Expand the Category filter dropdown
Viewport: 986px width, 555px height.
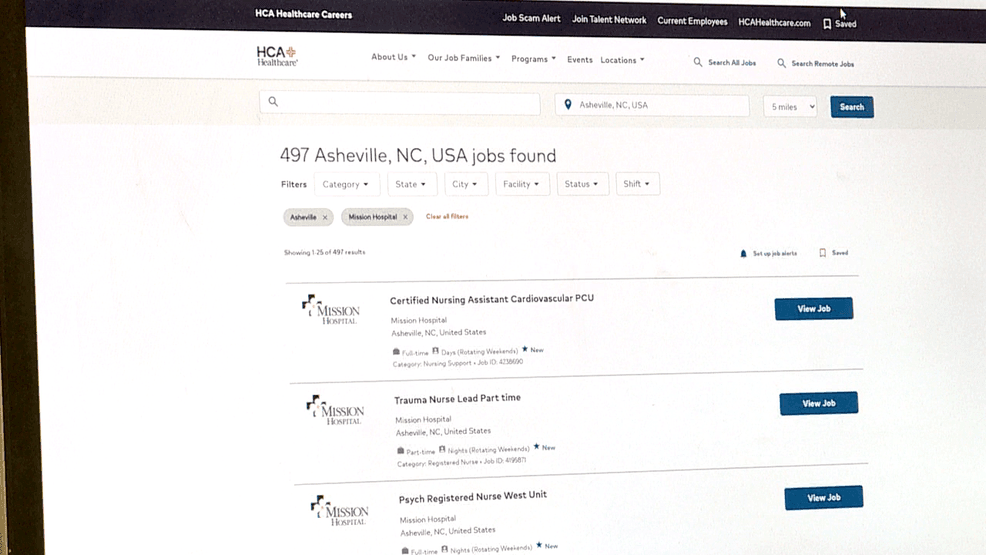coord(346,184)
